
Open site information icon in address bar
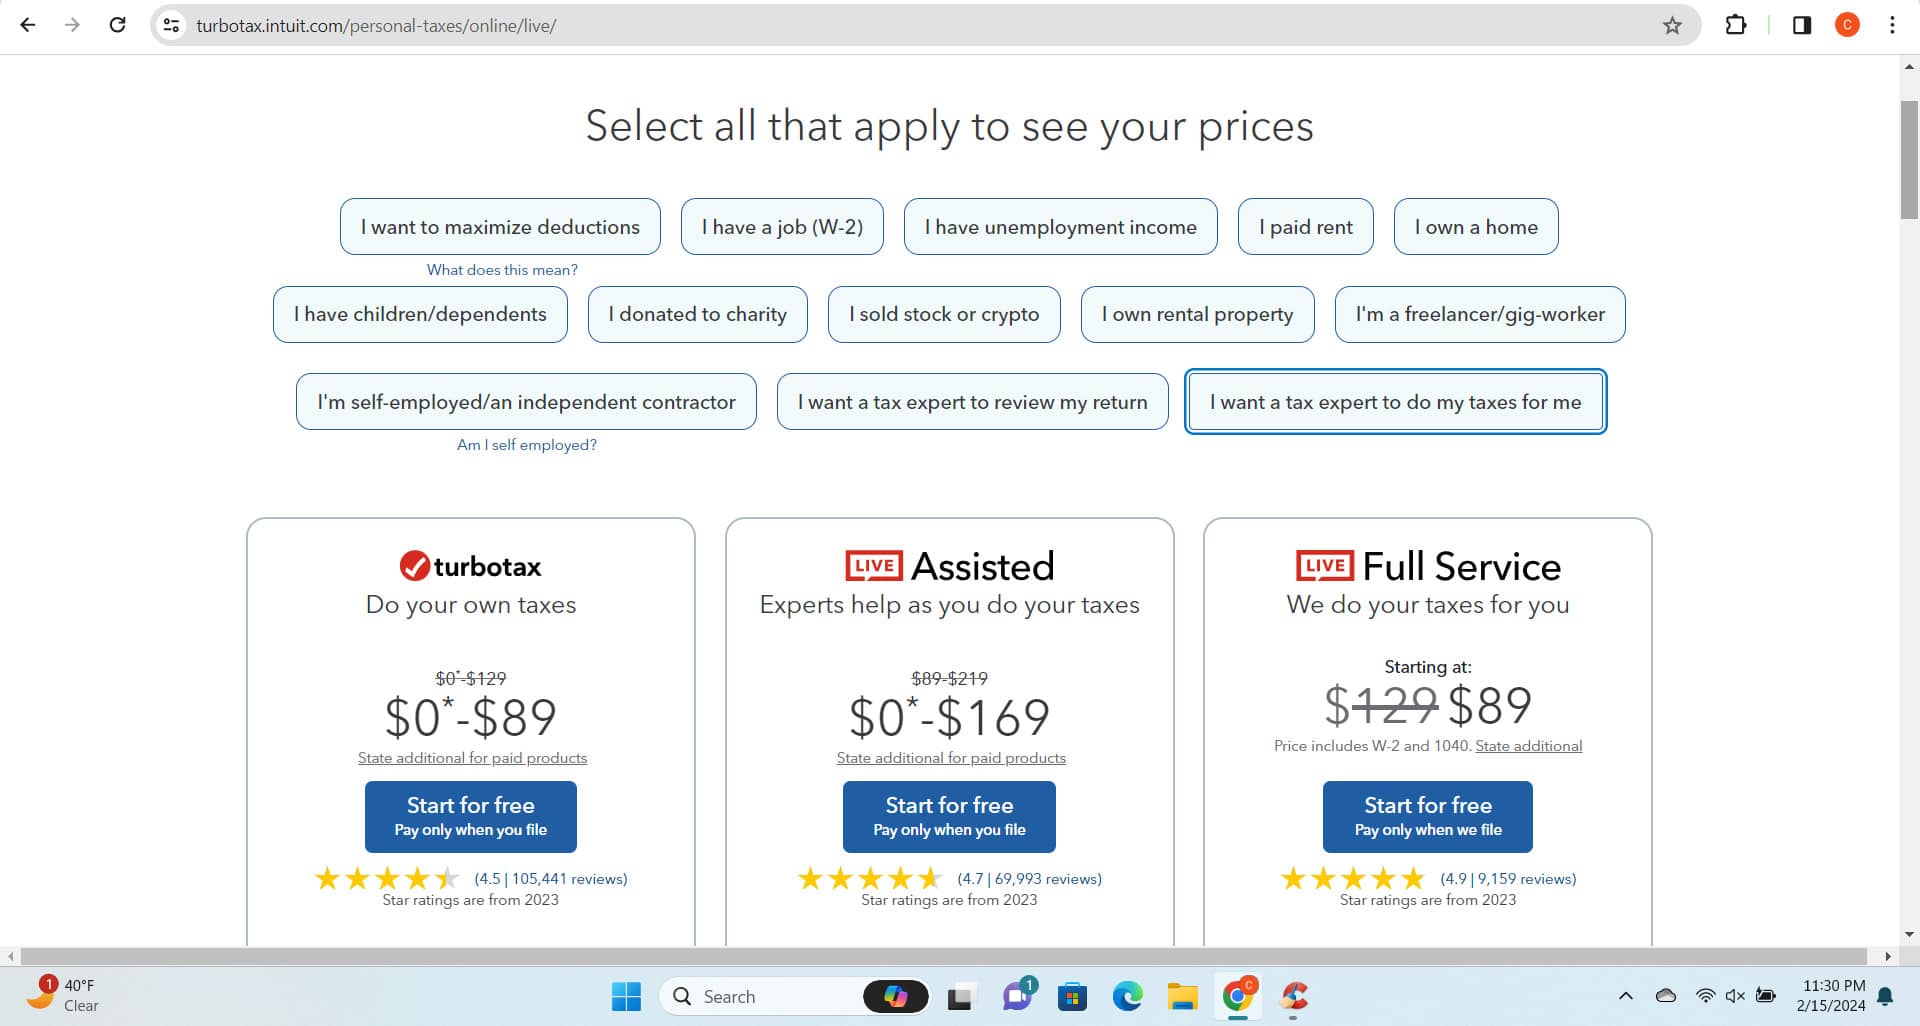(172, 25)
